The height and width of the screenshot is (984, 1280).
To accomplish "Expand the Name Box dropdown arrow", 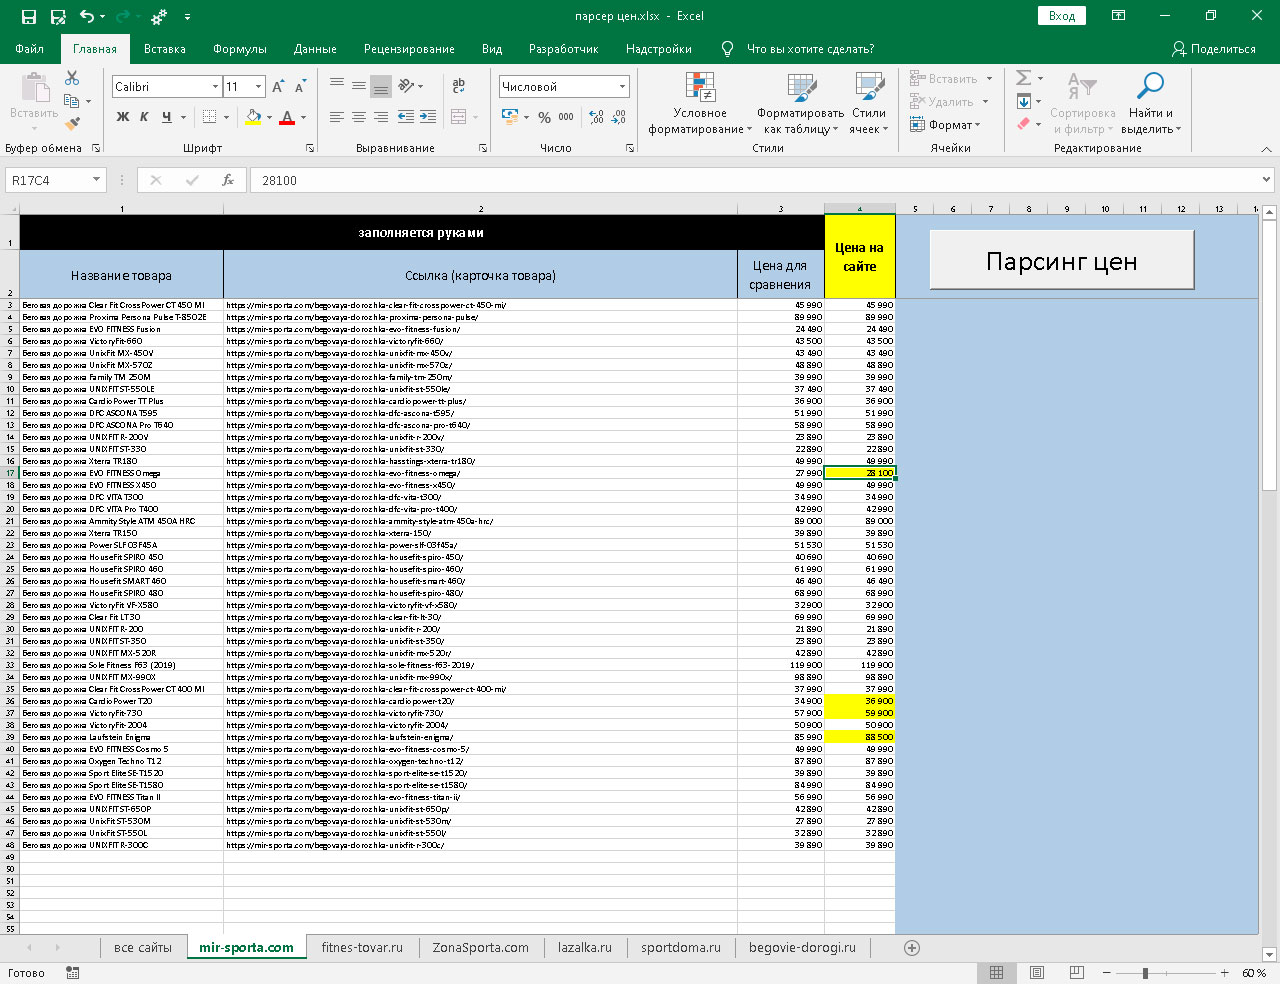I will pyautogui.click(x=97, y=180).
